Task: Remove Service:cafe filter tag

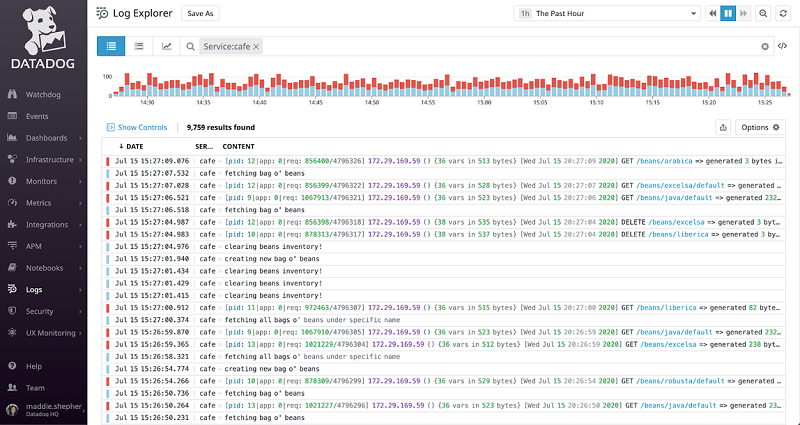Action: 256,46
